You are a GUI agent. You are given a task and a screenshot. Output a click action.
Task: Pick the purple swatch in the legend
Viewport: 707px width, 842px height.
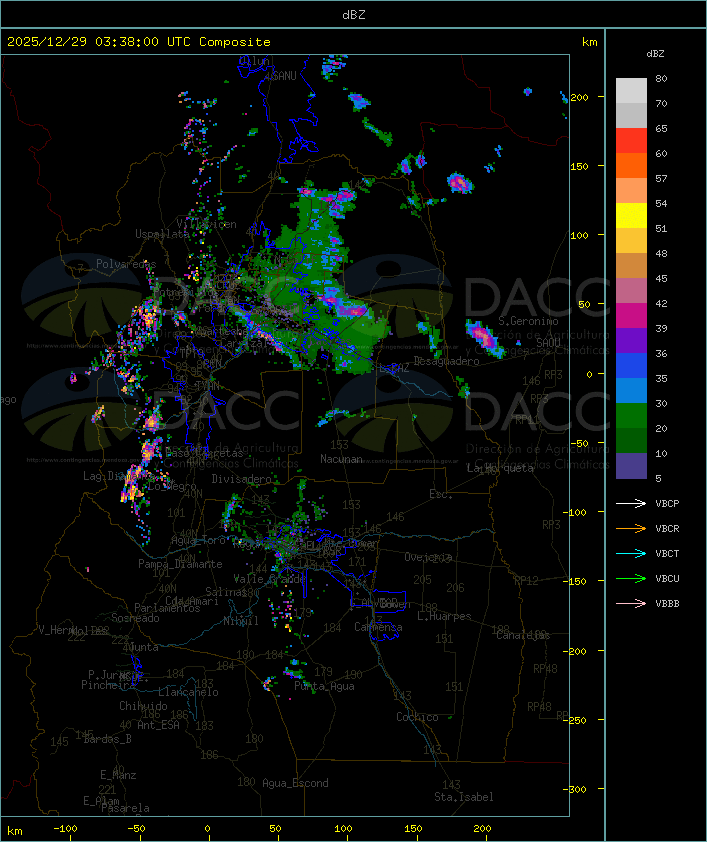click(x=631, y=340)
